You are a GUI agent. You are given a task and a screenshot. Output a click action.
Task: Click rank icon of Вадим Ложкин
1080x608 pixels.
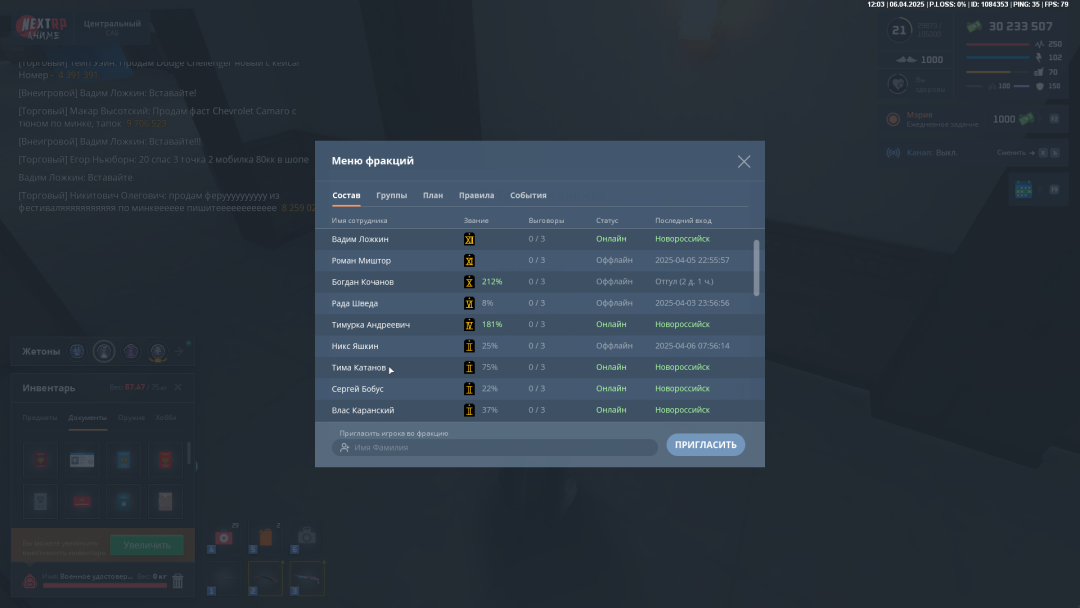pyautogui.click(x=469, y=239)
